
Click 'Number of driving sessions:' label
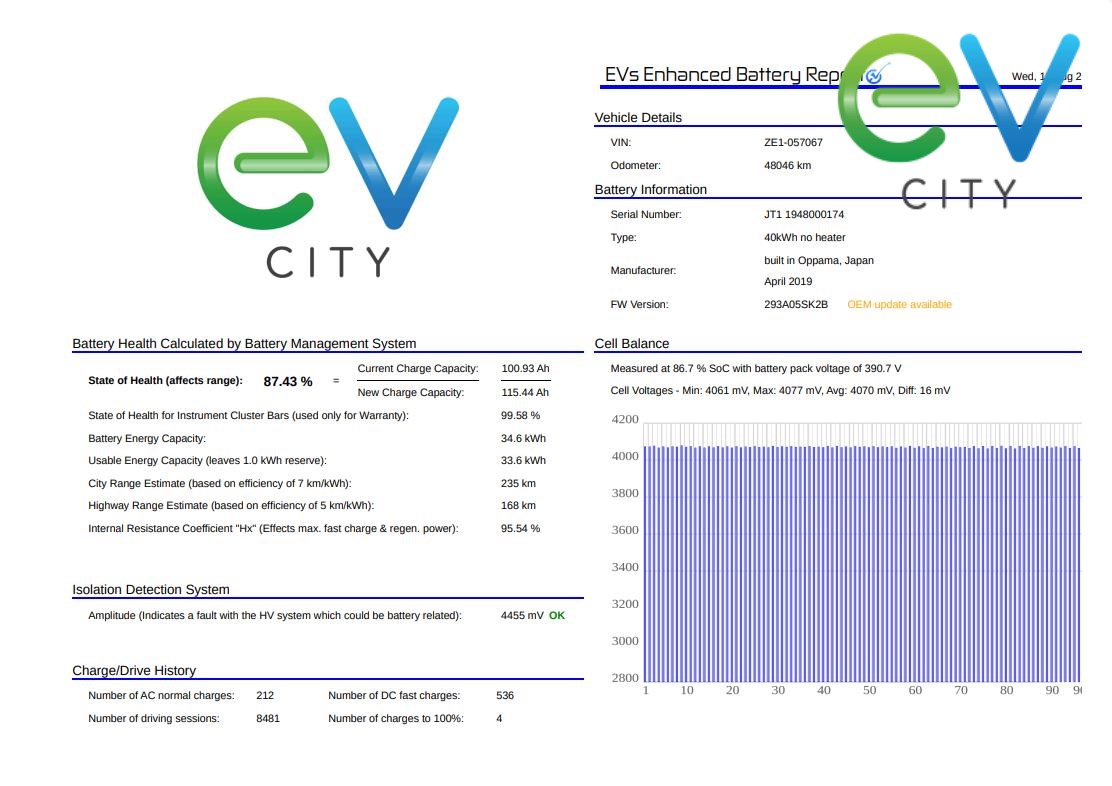(x=154, y=719)
